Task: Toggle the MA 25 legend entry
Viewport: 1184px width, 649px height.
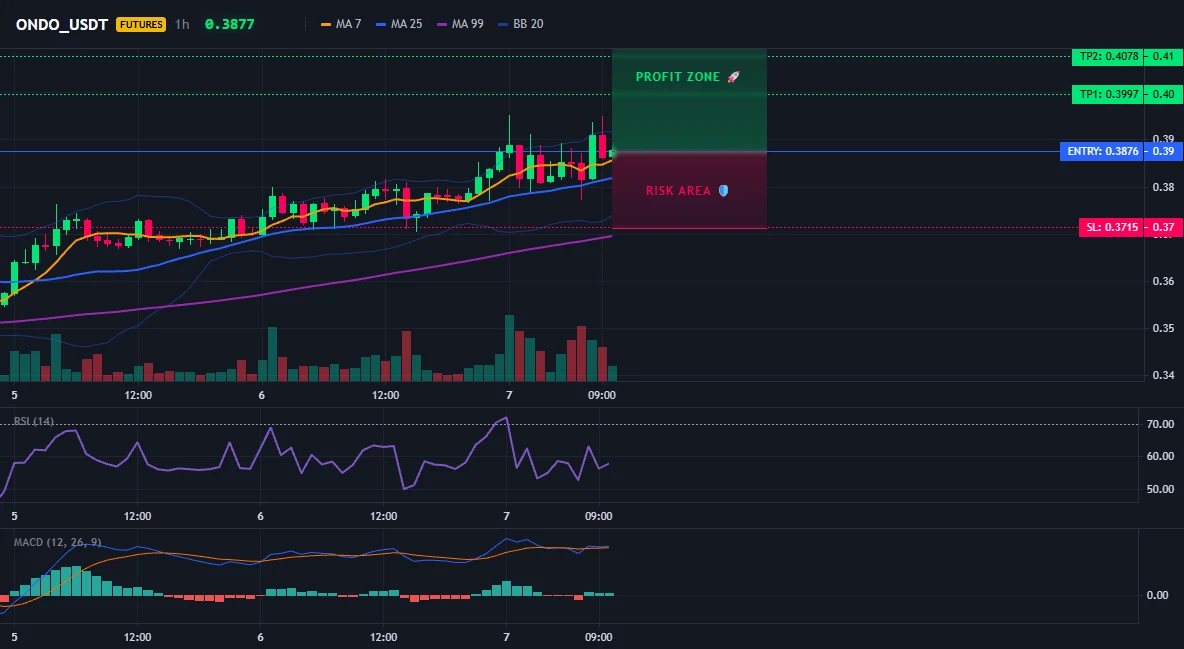Action: [x=399, y=24]
